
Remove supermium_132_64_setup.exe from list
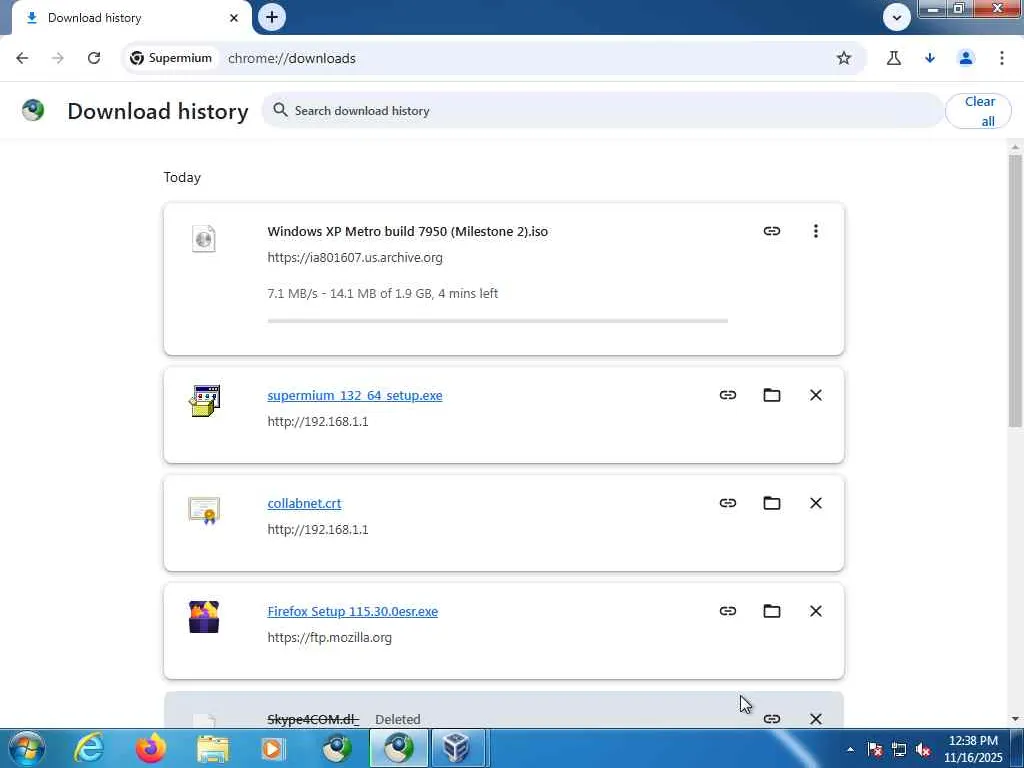816,395
